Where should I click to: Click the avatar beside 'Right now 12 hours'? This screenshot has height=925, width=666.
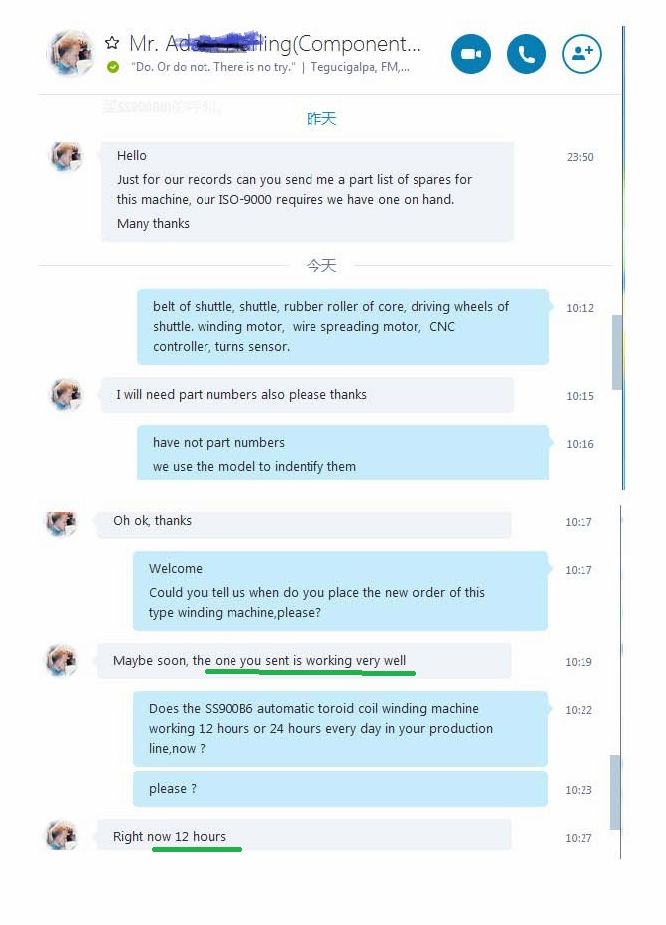[x=62, y=835]
